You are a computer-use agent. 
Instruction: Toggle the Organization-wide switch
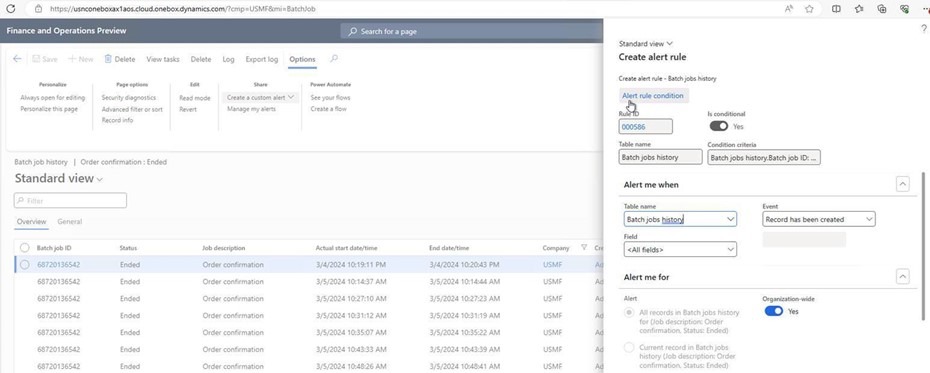773,311
